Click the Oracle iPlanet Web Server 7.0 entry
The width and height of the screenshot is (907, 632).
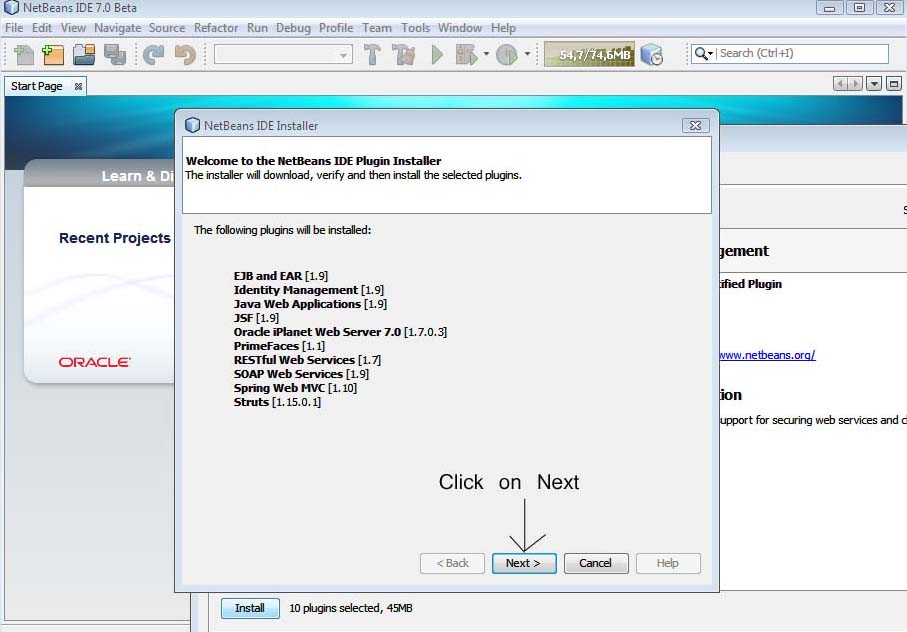[x=340, y=332]
